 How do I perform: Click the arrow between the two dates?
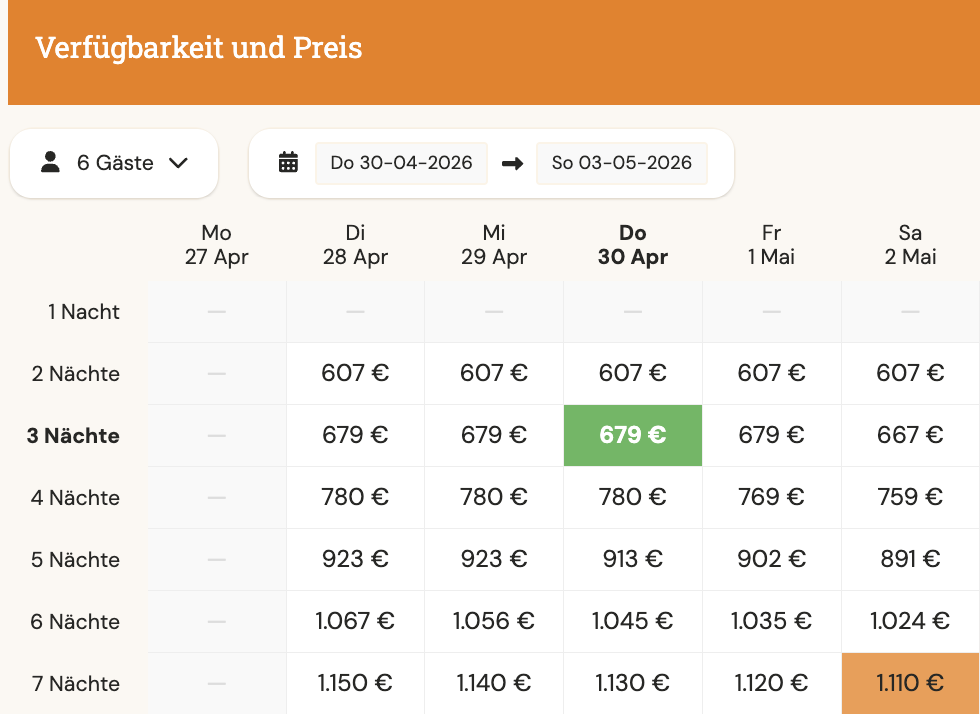click(x=512, y=163)
